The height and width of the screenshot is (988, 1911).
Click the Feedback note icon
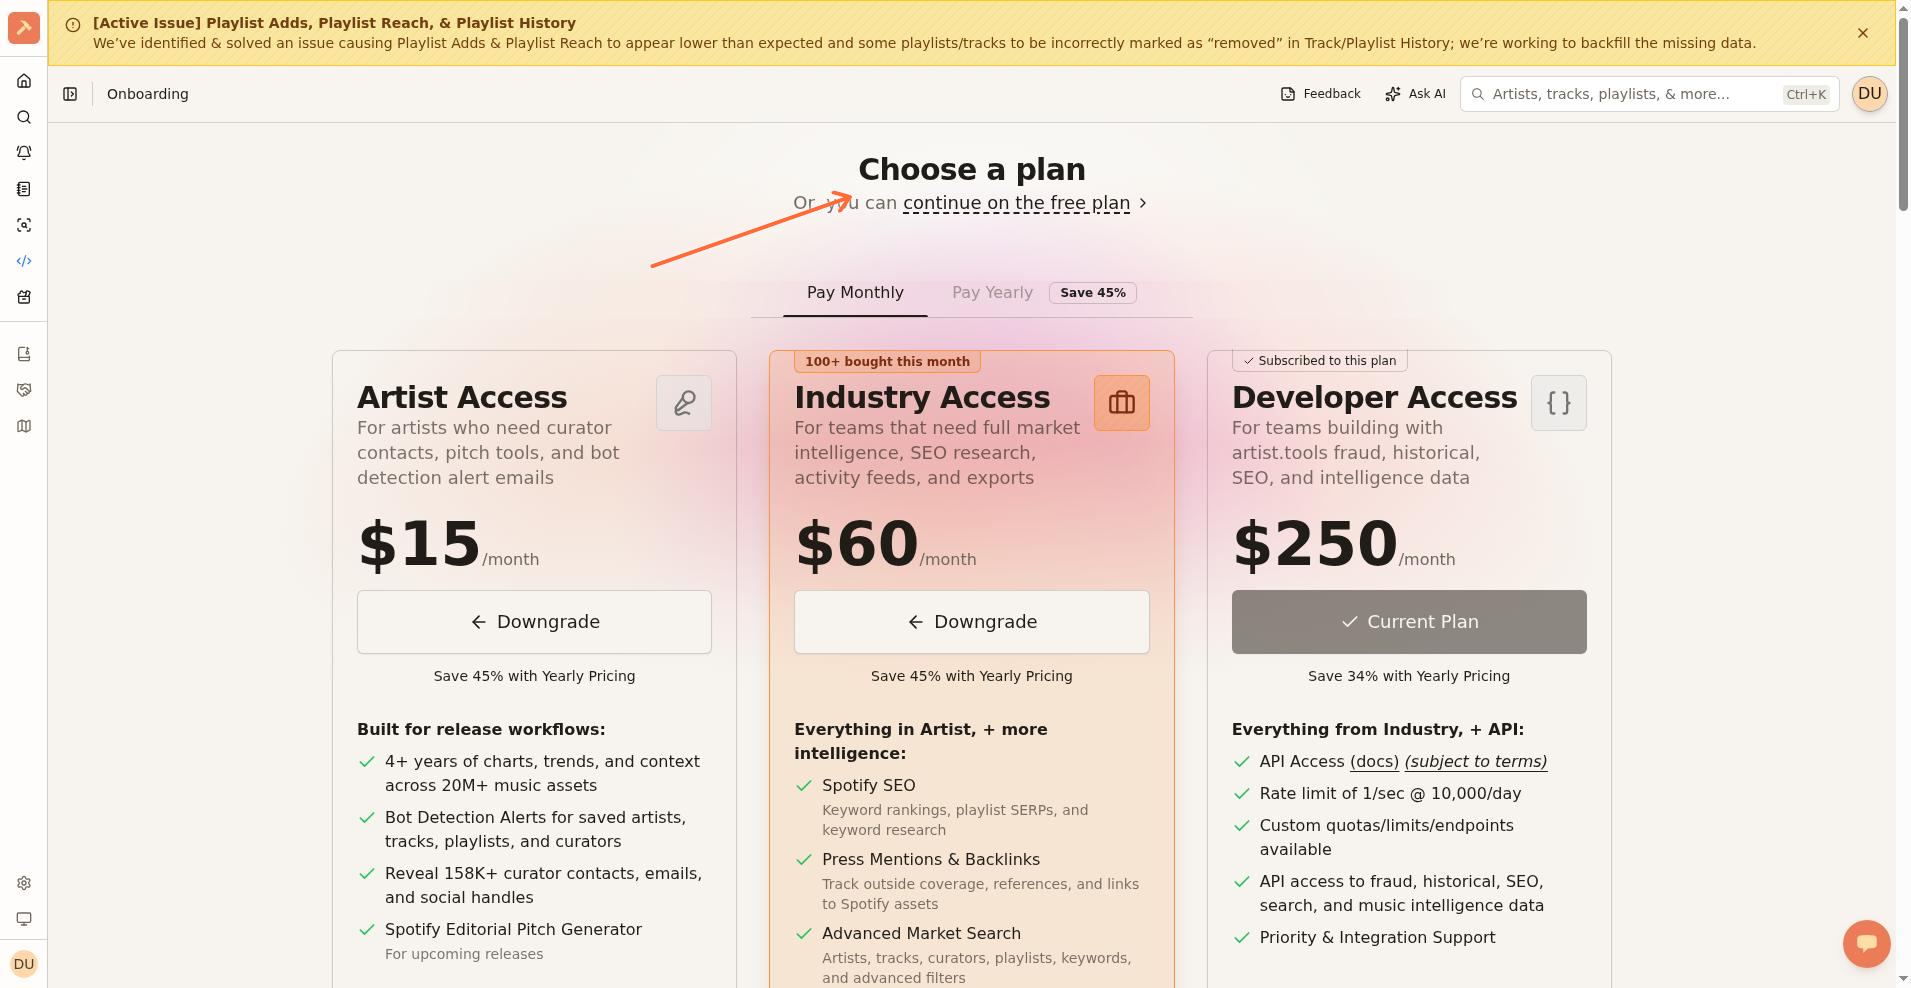click(1288, 94)
